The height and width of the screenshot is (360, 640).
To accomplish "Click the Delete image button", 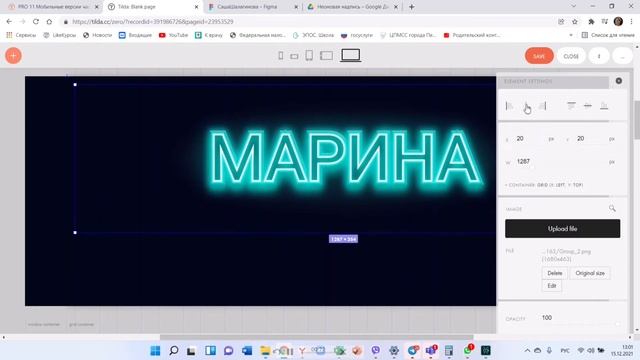I will 555,273.
